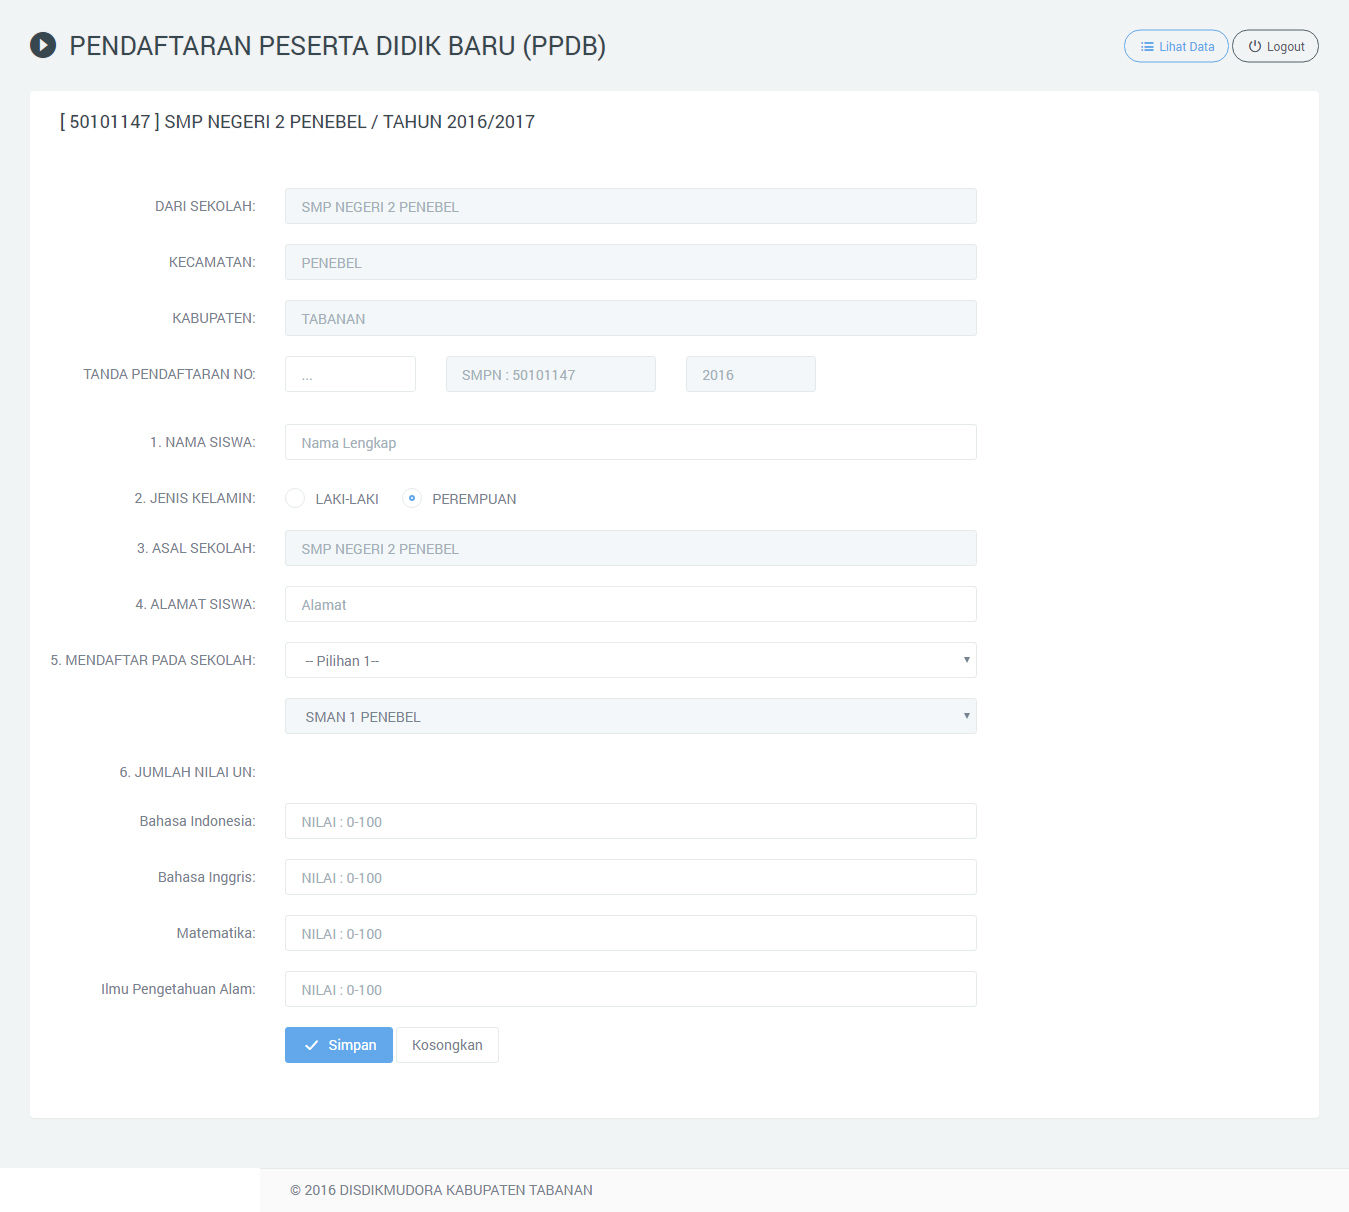Viewport: 1349px width, 1212px height.
Task: Click the KECAMATAN field showing PENEBEL
Action: pos(631,262)
